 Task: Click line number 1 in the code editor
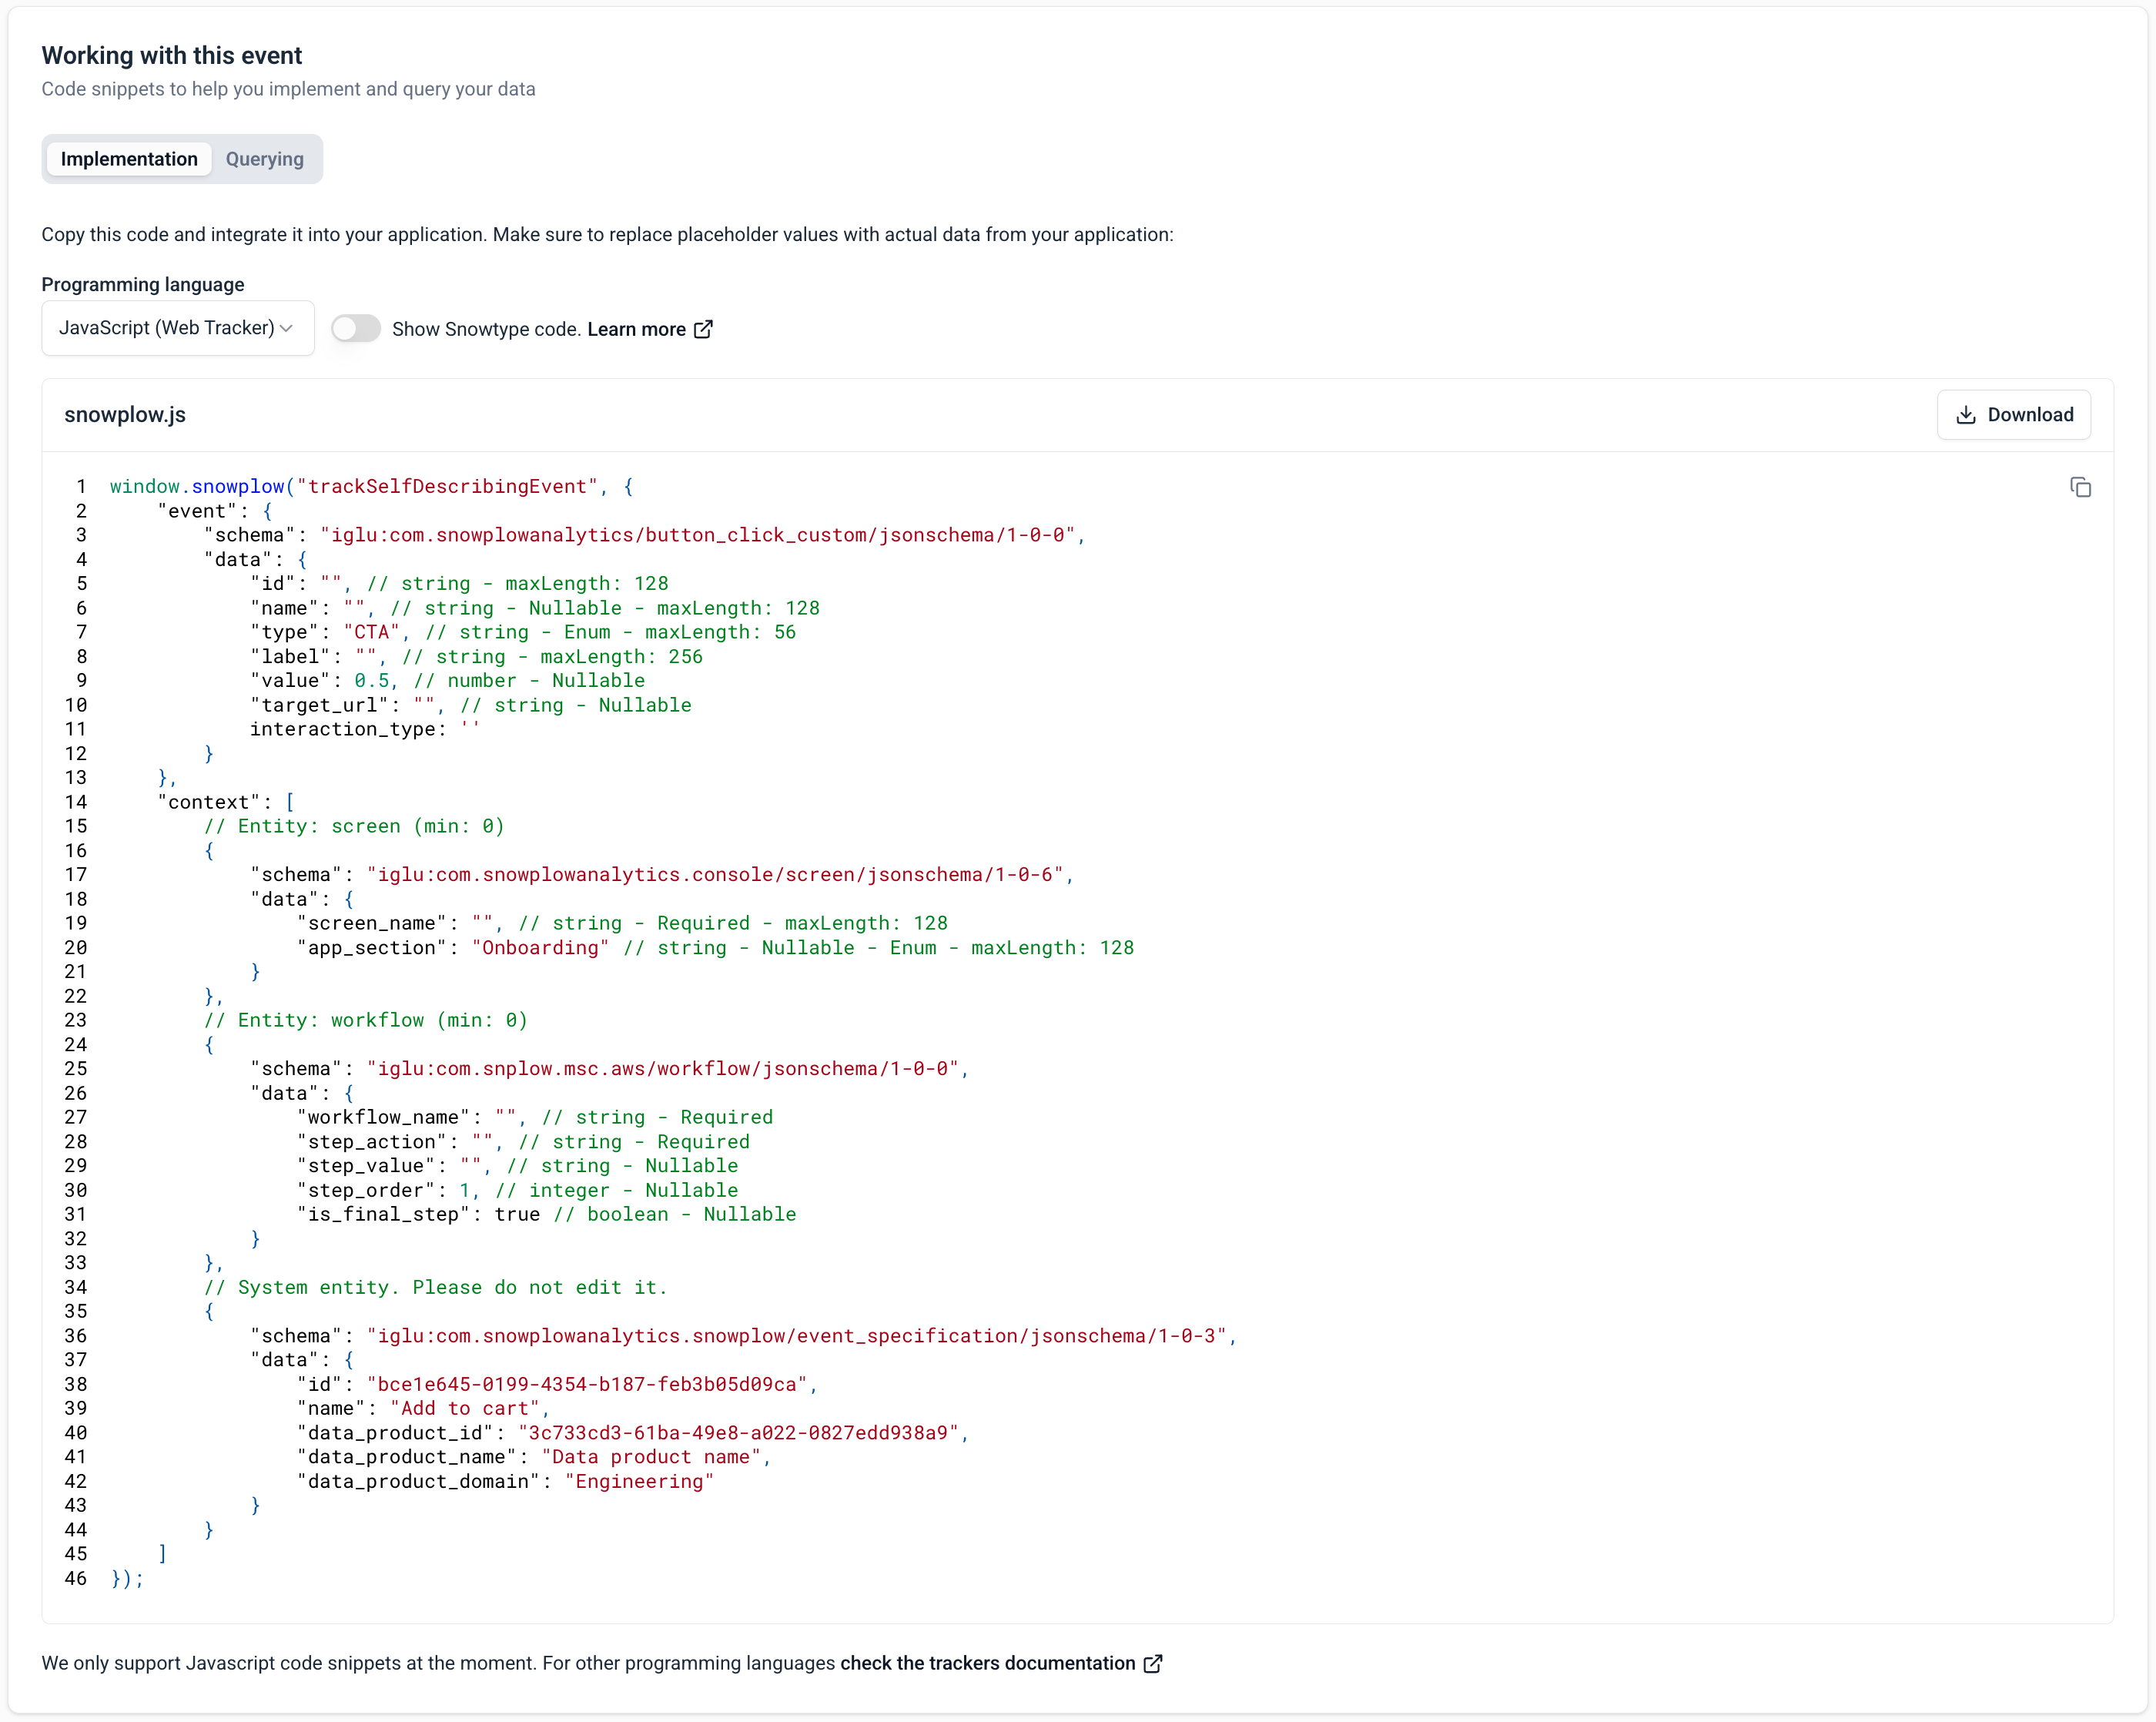[x=80, y=487]
